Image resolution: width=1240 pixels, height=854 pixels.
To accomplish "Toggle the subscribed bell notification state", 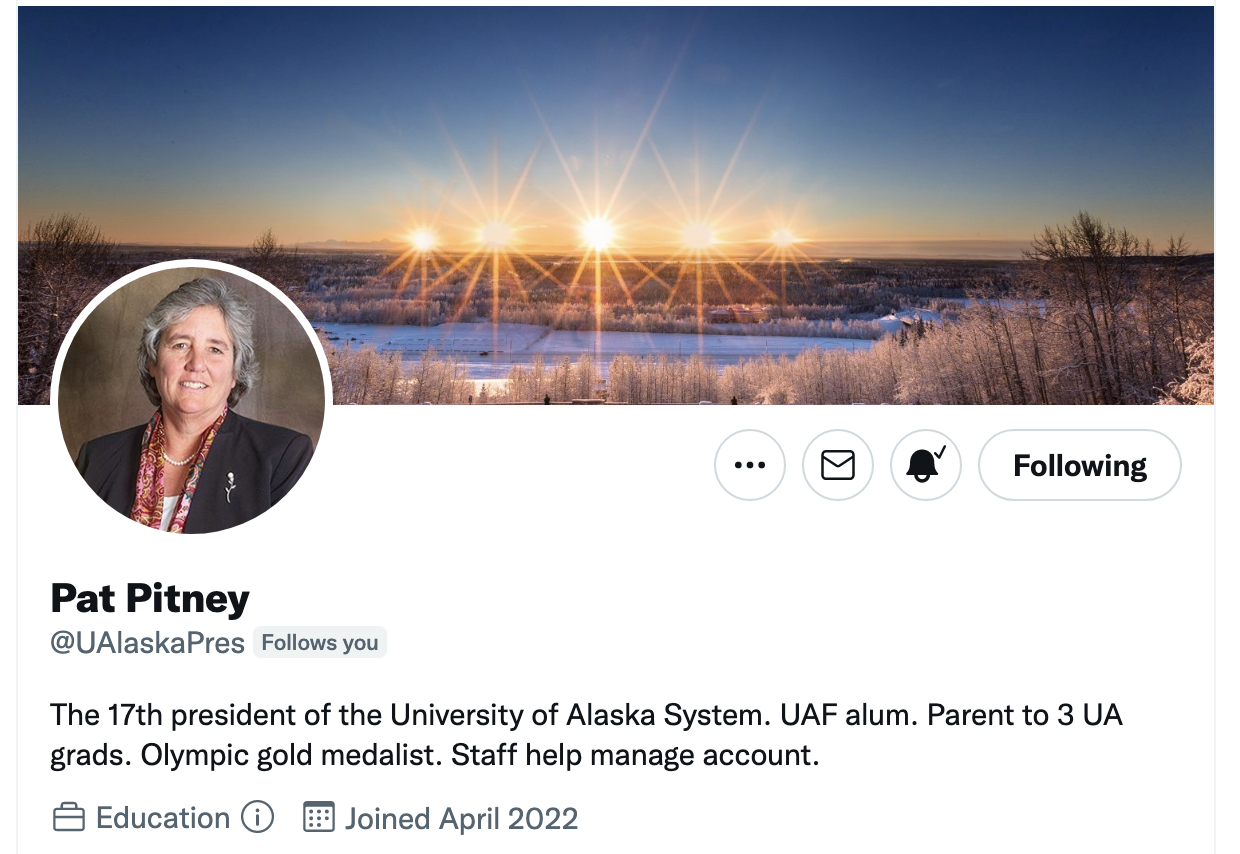I will pos(925,465).
